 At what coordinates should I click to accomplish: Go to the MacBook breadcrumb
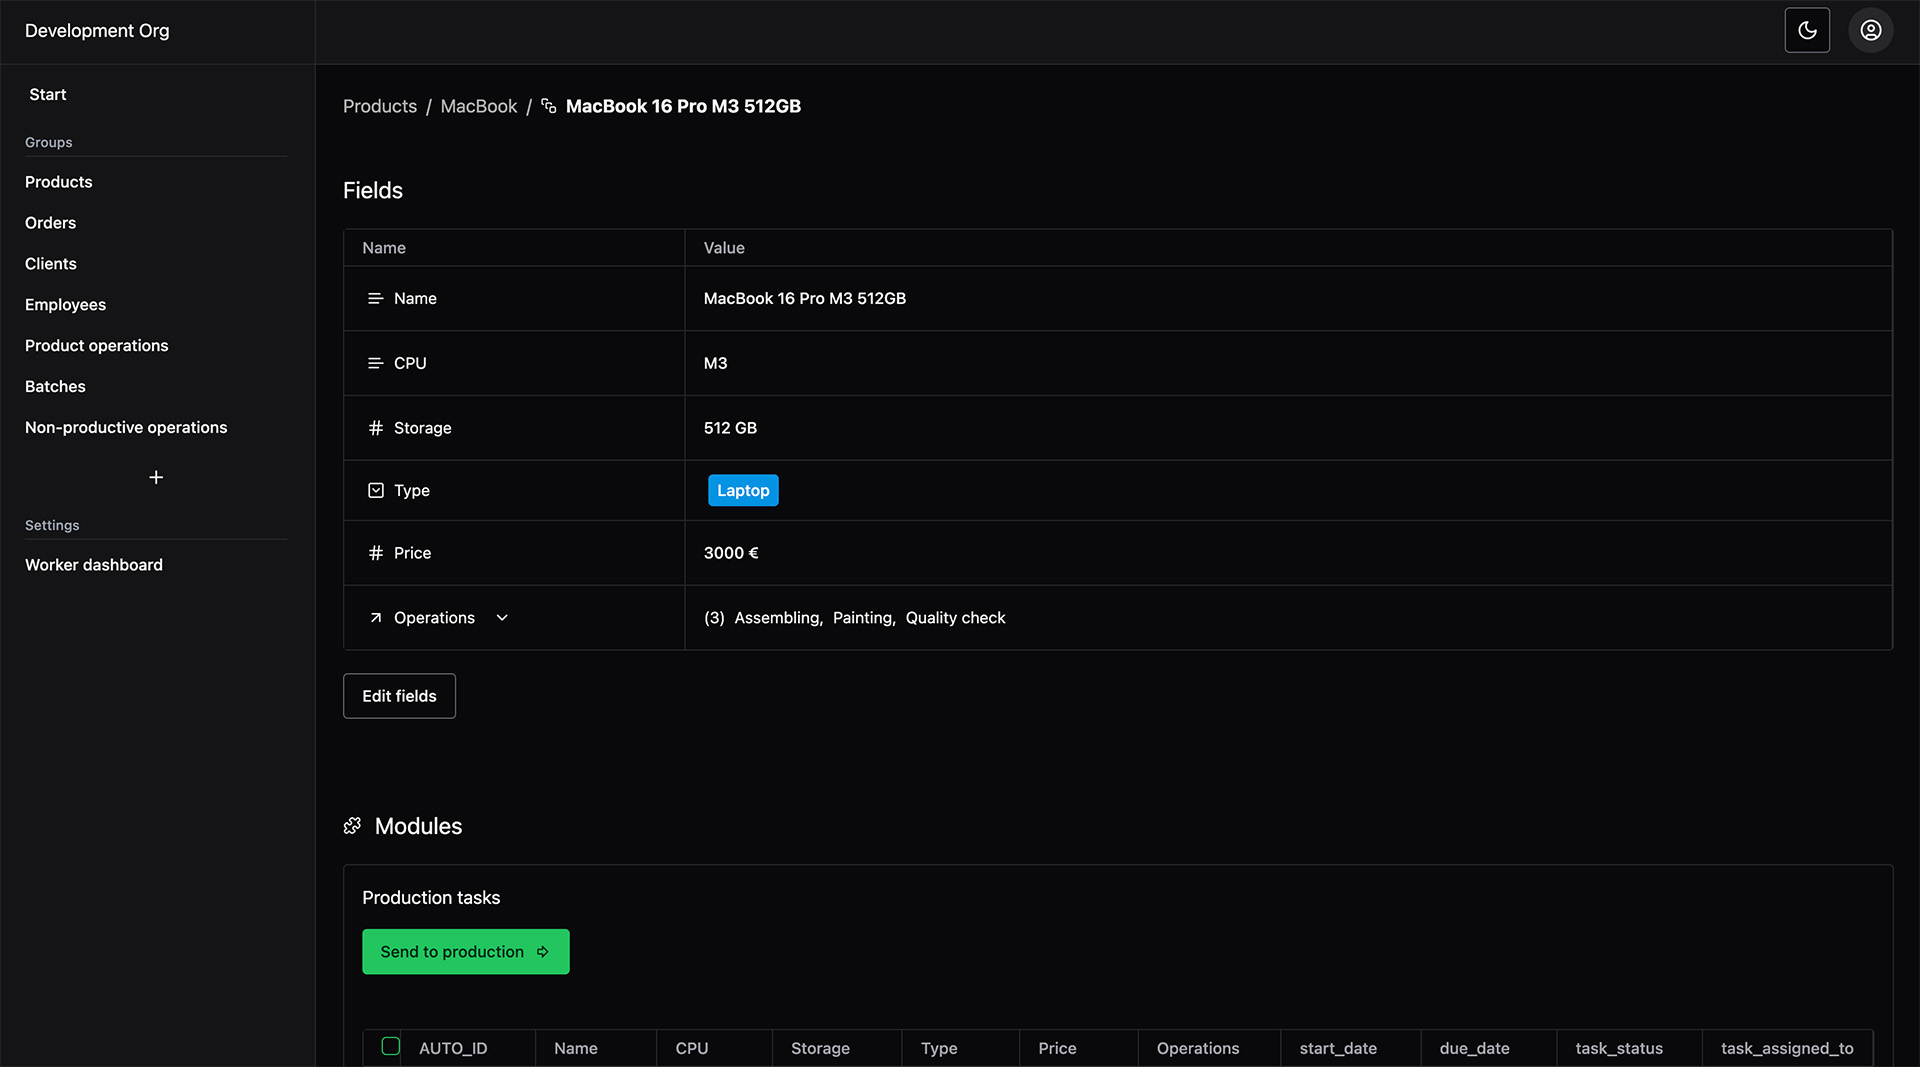[479, 106]
